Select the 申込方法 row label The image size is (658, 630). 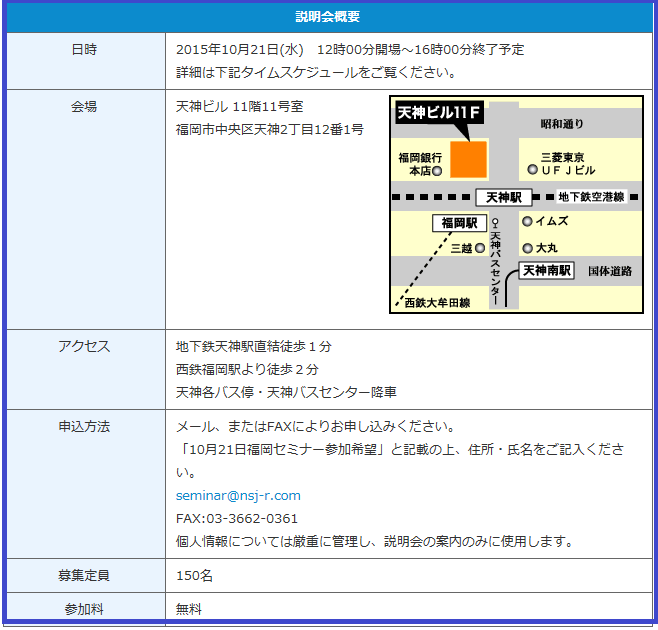pyautogui.click(x=84, y=426)
